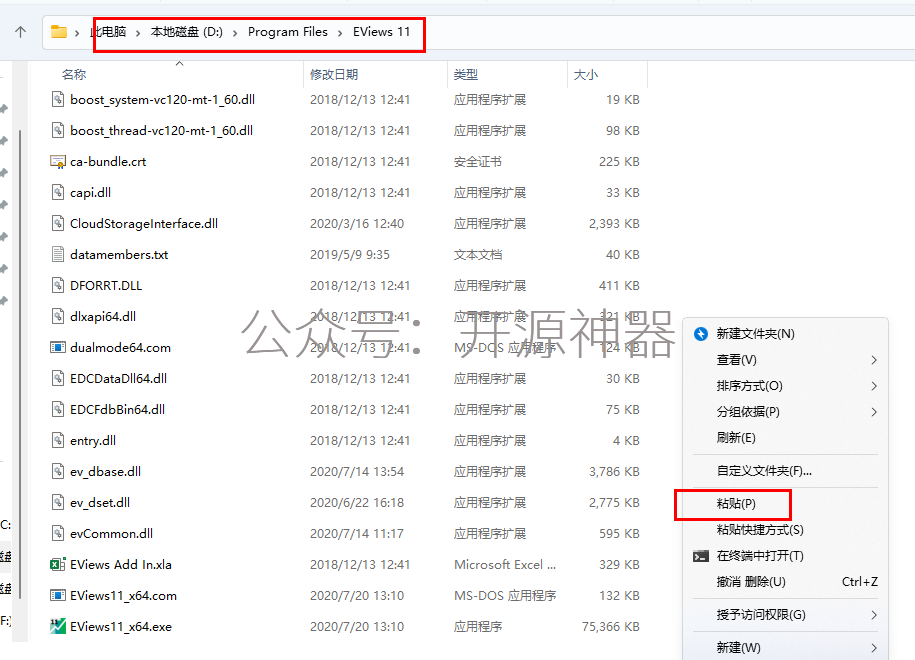Image resolution: width=915 pixels, height=660 pixels.
Task: Click the EViews Add In.xla Excel icon
Action: point(58,564)
